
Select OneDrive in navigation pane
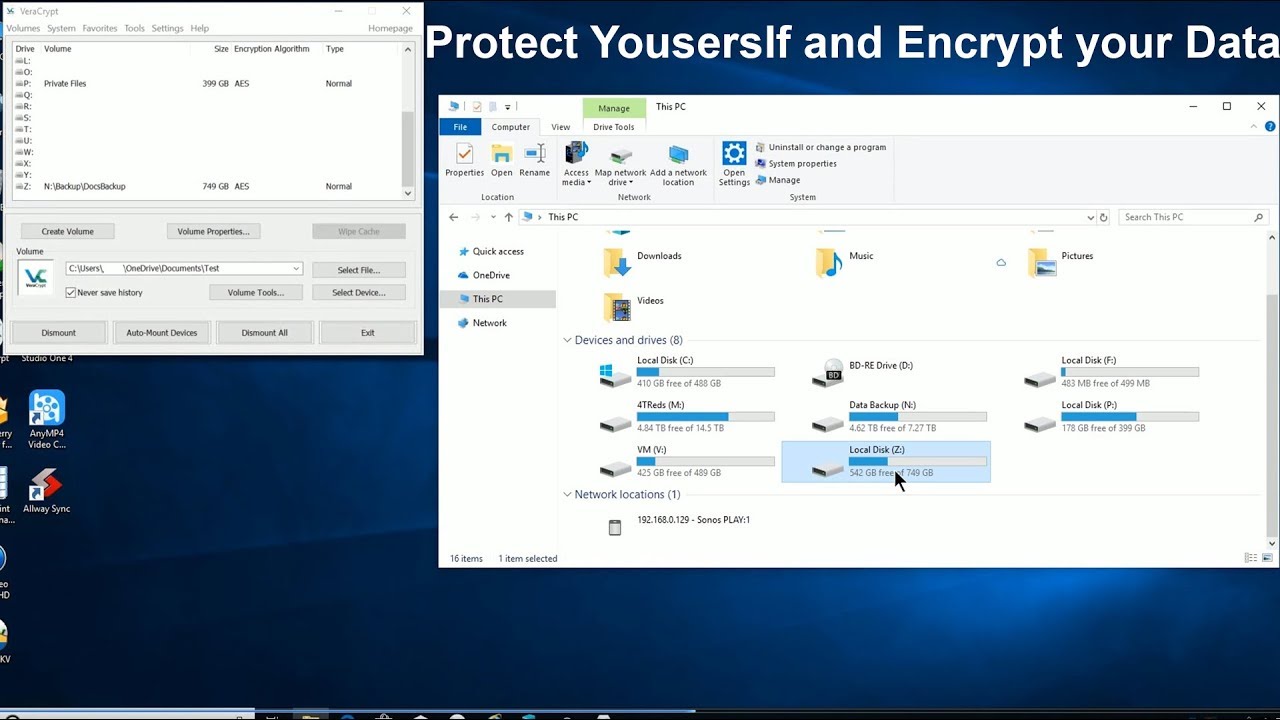point(491,275)
